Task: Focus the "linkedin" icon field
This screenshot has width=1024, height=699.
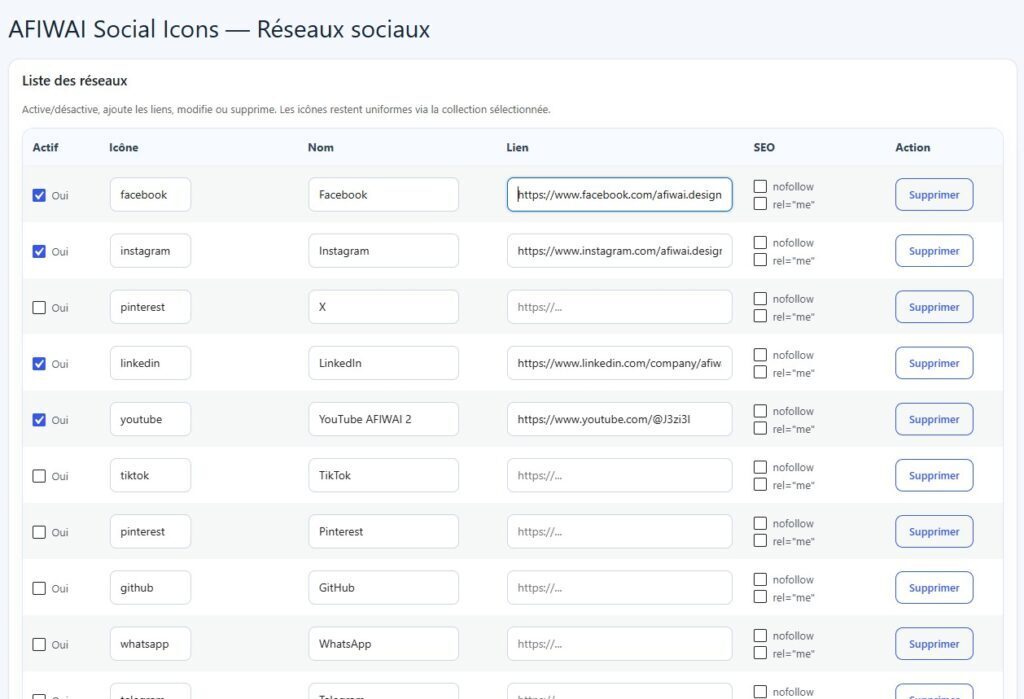Action: pos(150,363)
